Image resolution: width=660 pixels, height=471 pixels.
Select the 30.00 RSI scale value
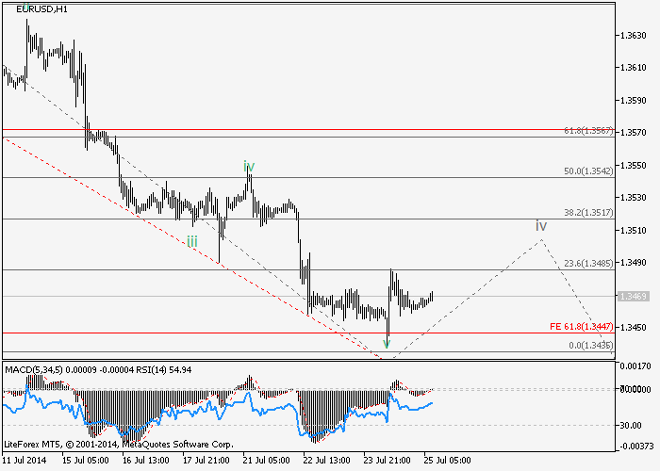pyautogui.click(x=631, y=426)
